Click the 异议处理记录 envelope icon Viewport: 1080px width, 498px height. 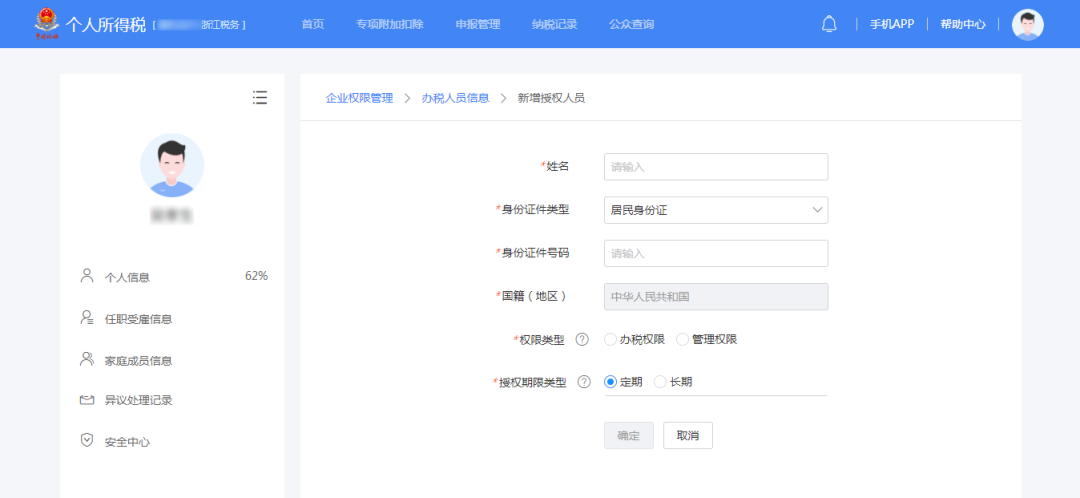click(x=87, y=400)
